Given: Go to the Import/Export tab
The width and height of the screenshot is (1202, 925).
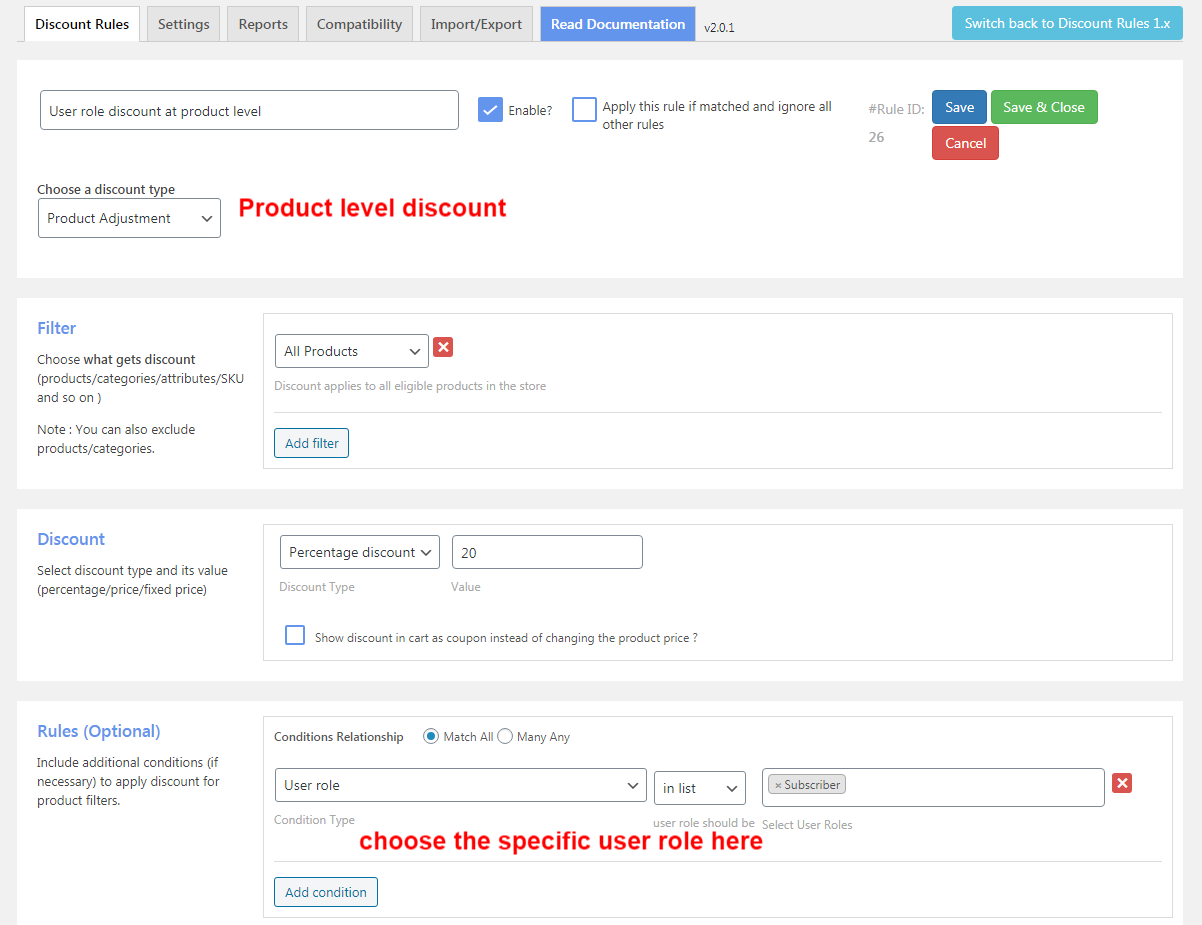Looking at the screenshot, I should (x=476, y=24).
